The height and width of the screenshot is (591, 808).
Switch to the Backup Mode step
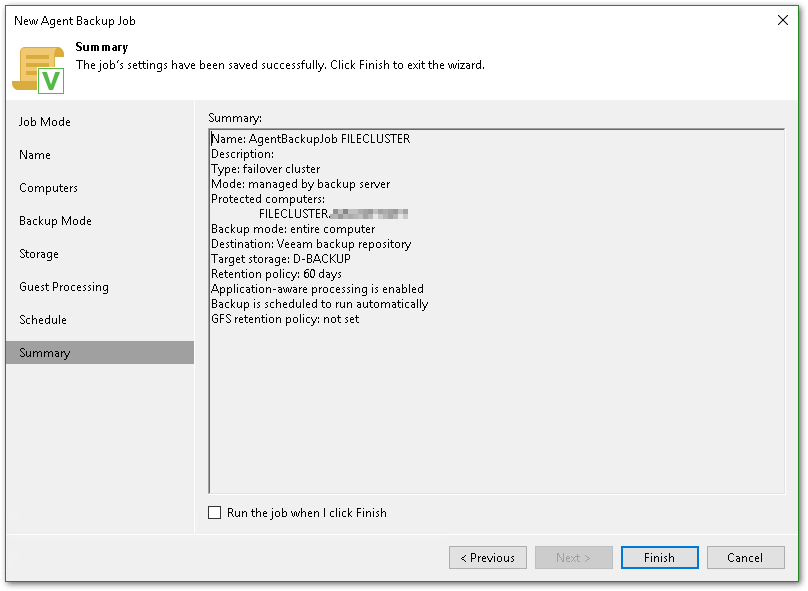pos(55,221)
